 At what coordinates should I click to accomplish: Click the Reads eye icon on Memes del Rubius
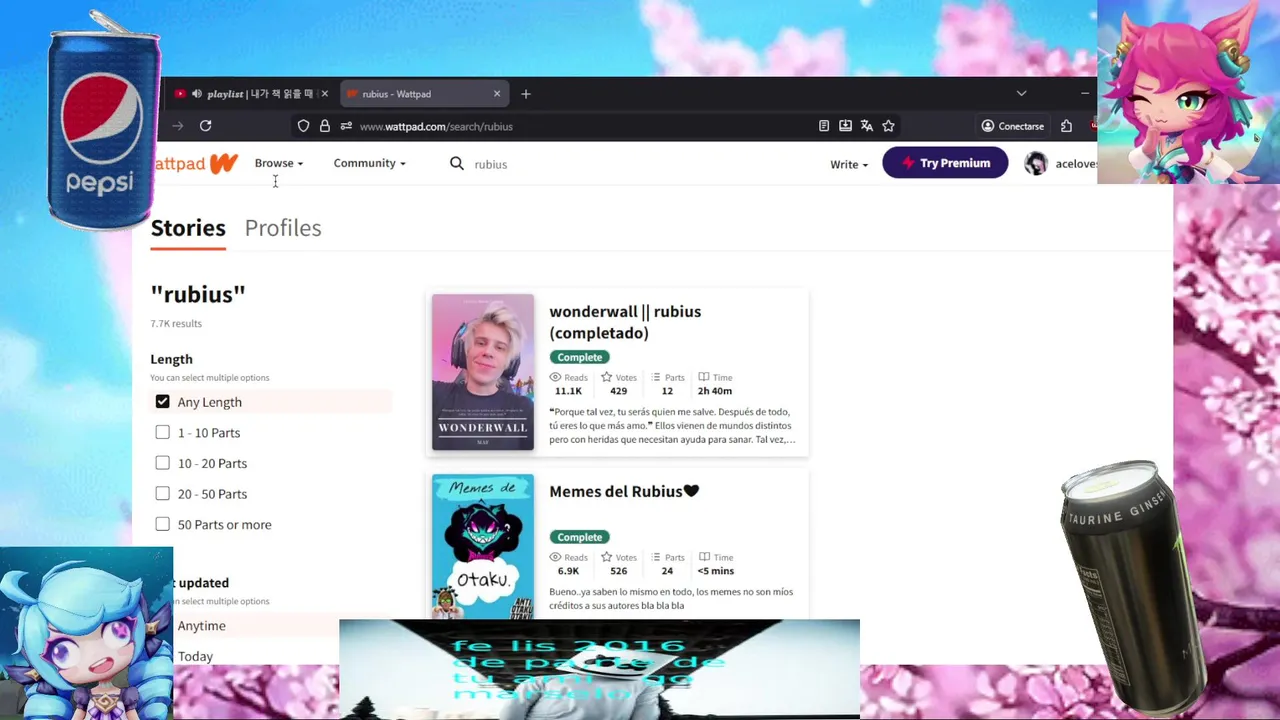point(555,557)
